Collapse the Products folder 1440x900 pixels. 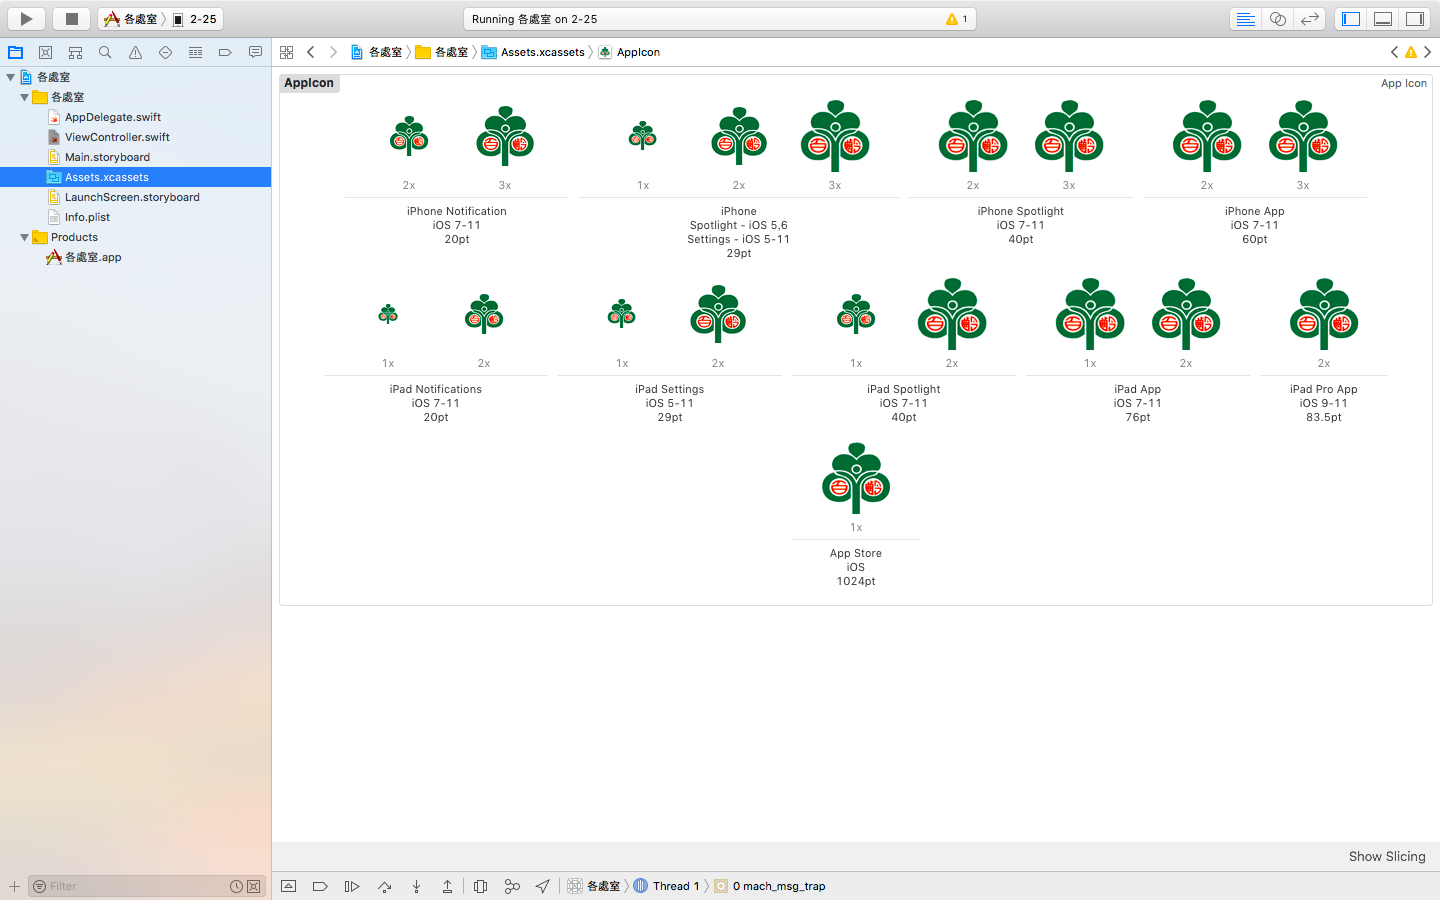tap(25, 237)
